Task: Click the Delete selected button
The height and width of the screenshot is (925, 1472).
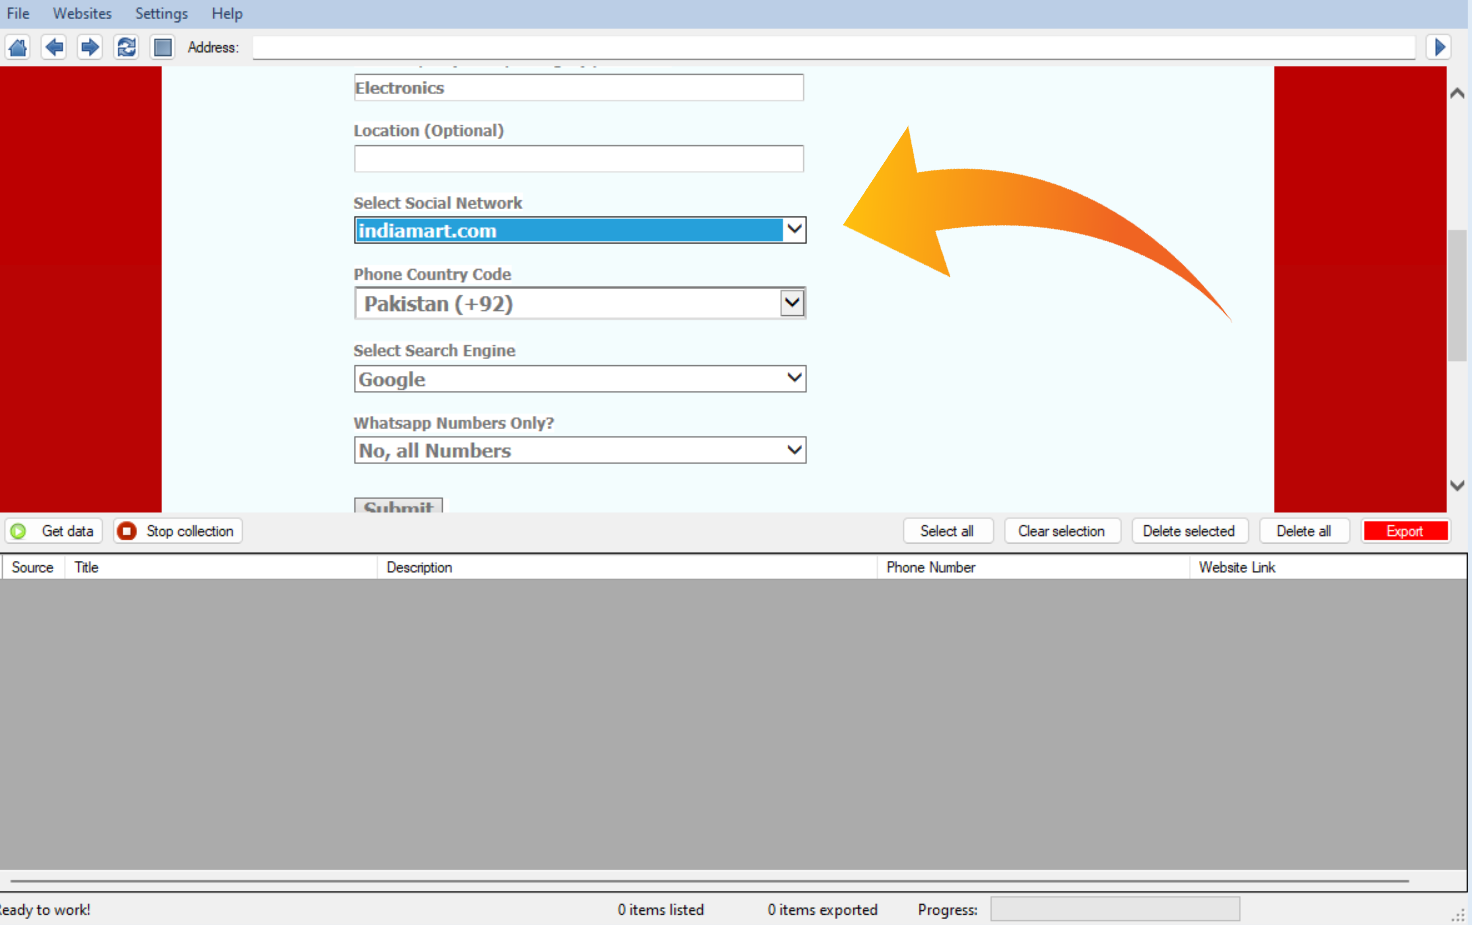Action: (x=1188, y=531)
